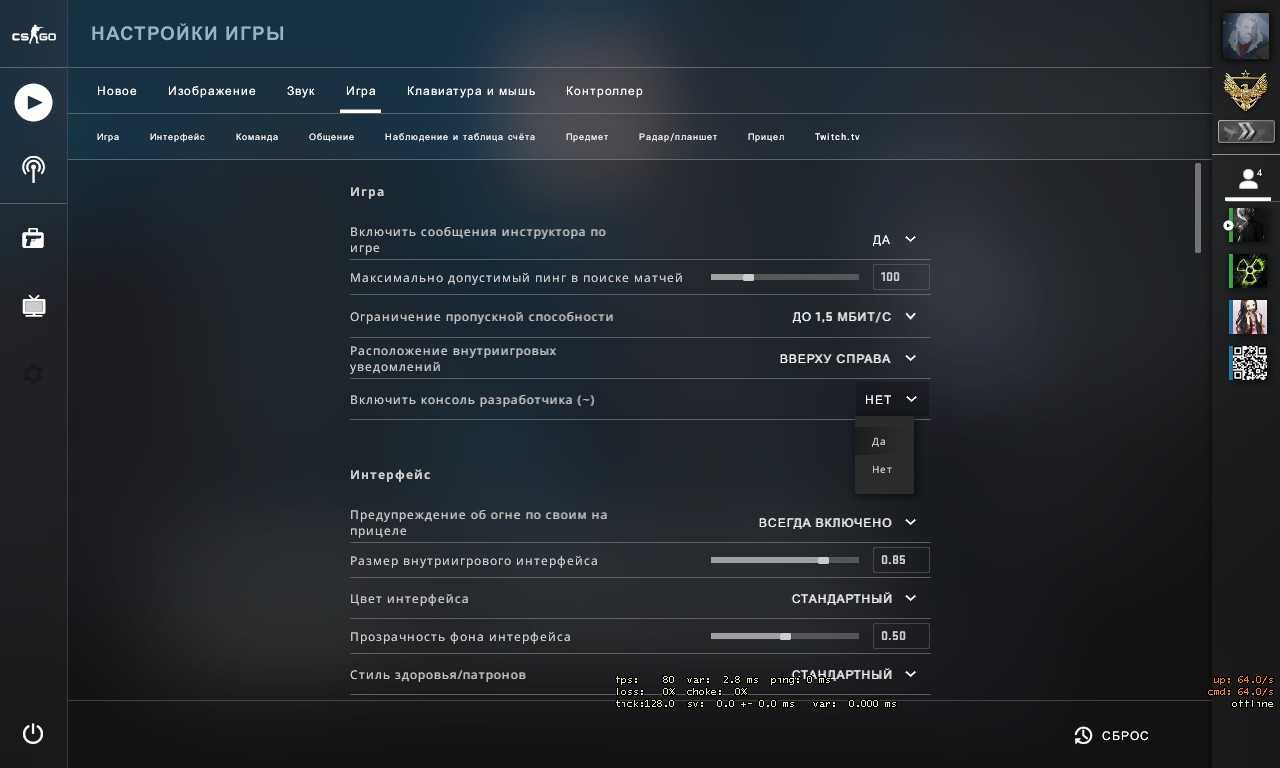
Task: Click the CS:GO logo icon
Action: (x=33, y=35)
